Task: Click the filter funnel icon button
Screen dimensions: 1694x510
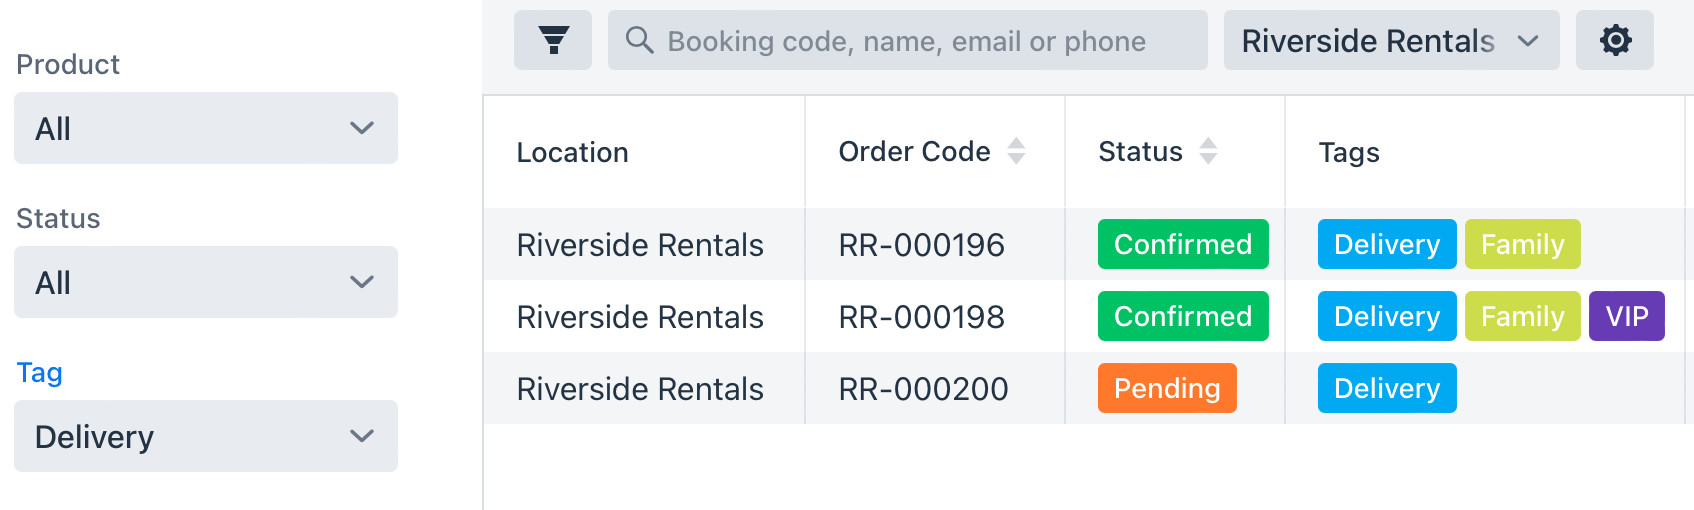Action: point(553,40)
